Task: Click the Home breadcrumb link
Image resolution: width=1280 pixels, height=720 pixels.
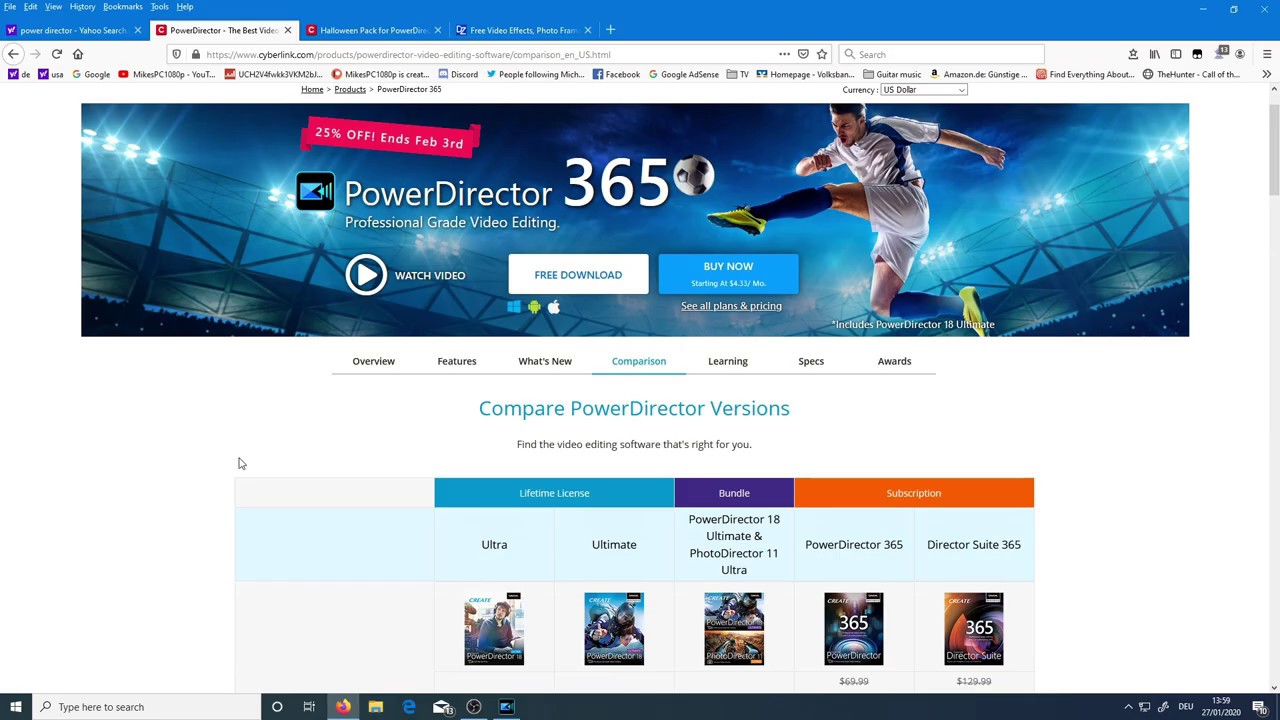Action: point(312,90)
